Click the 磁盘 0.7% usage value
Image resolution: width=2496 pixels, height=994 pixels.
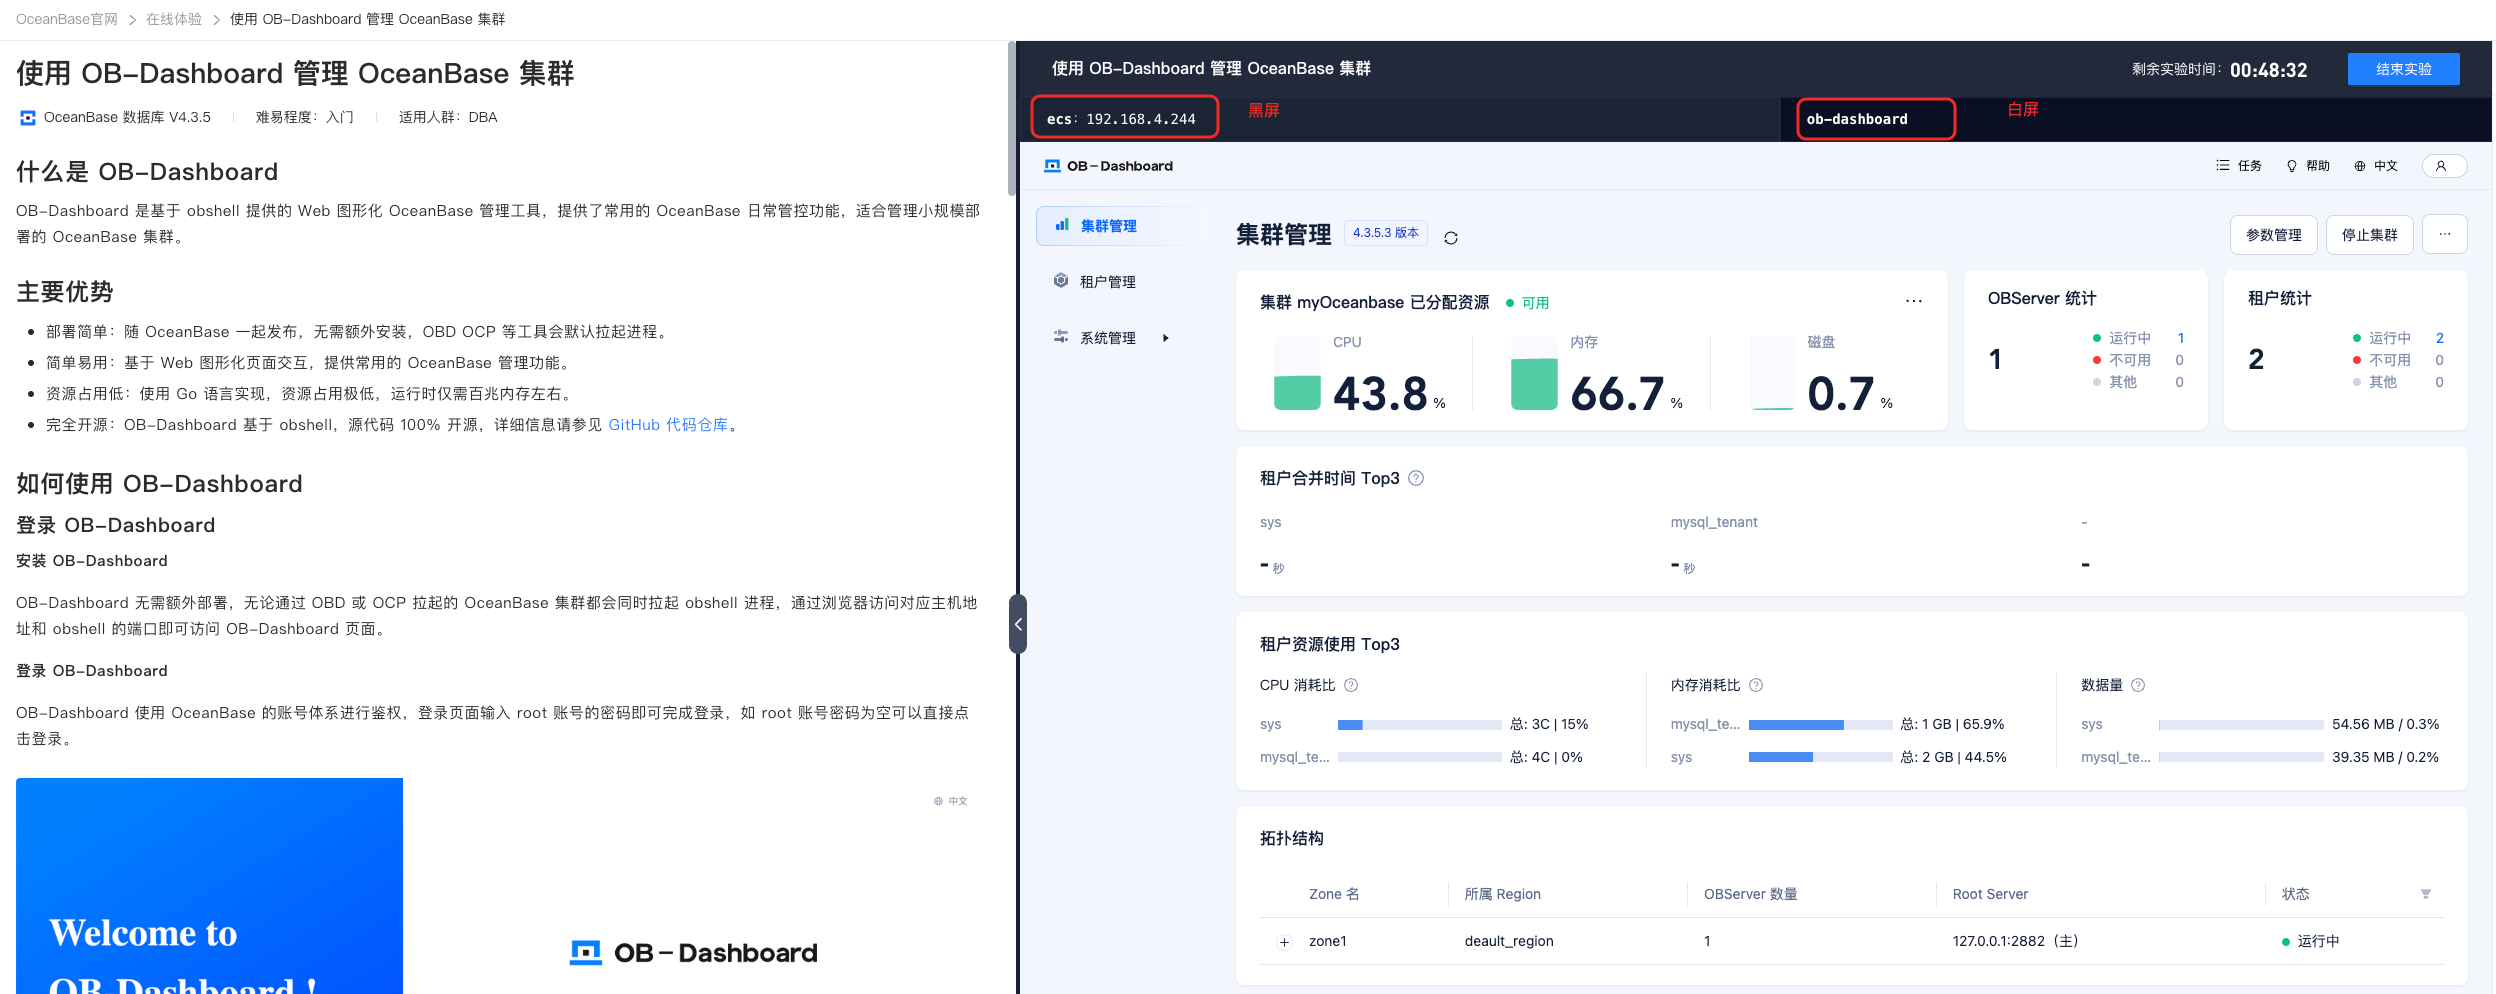pos(1849,393)
